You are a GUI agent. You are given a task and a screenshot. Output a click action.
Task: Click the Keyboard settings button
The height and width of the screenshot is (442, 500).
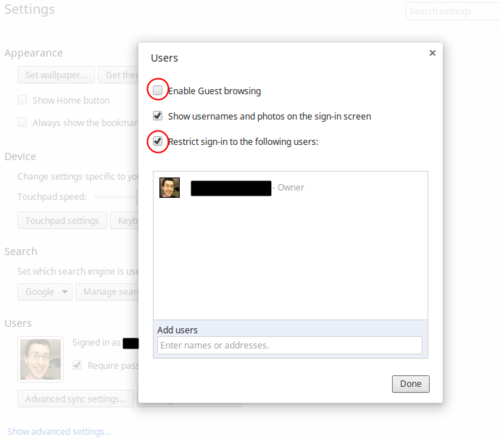125,220
